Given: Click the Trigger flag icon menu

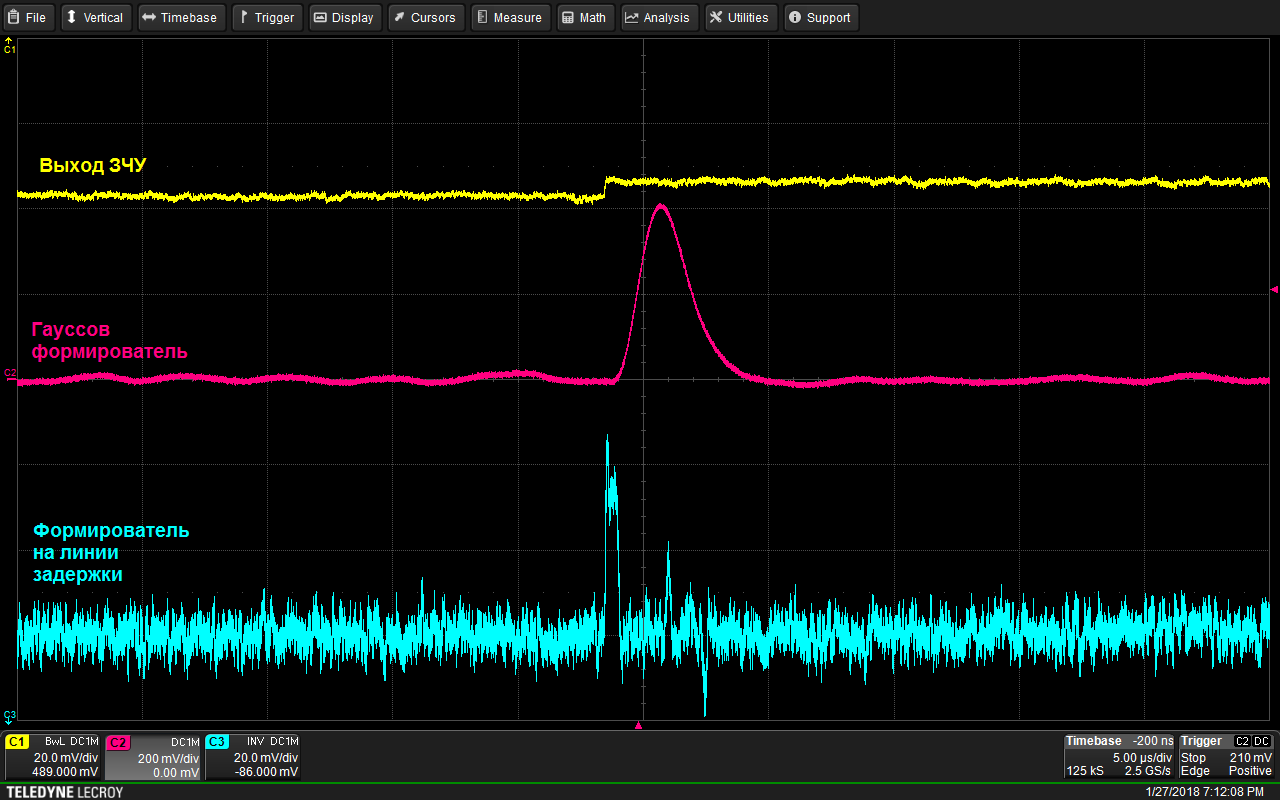Looking at the screenshot, I should point(266,17).
